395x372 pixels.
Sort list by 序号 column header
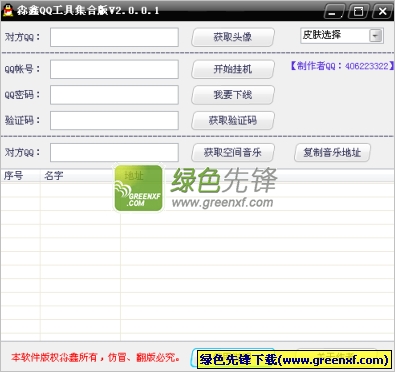point(20,176)
